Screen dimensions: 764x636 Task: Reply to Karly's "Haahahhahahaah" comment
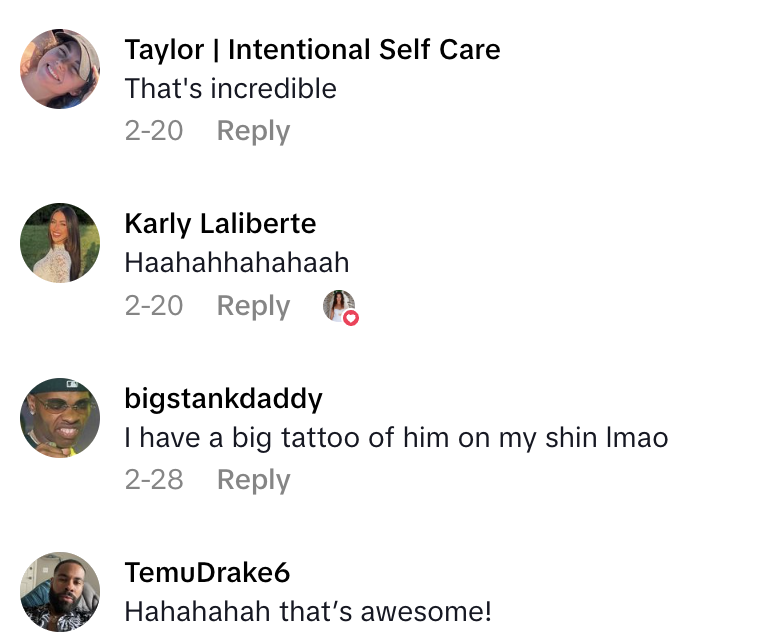[x=253, y=306]
